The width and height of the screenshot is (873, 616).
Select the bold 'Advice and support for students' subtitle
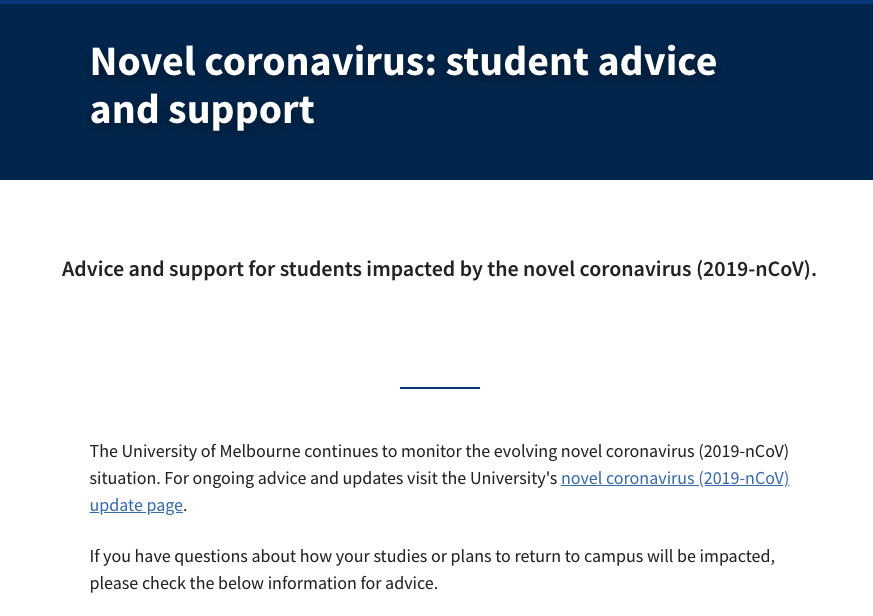coord(439,269)
